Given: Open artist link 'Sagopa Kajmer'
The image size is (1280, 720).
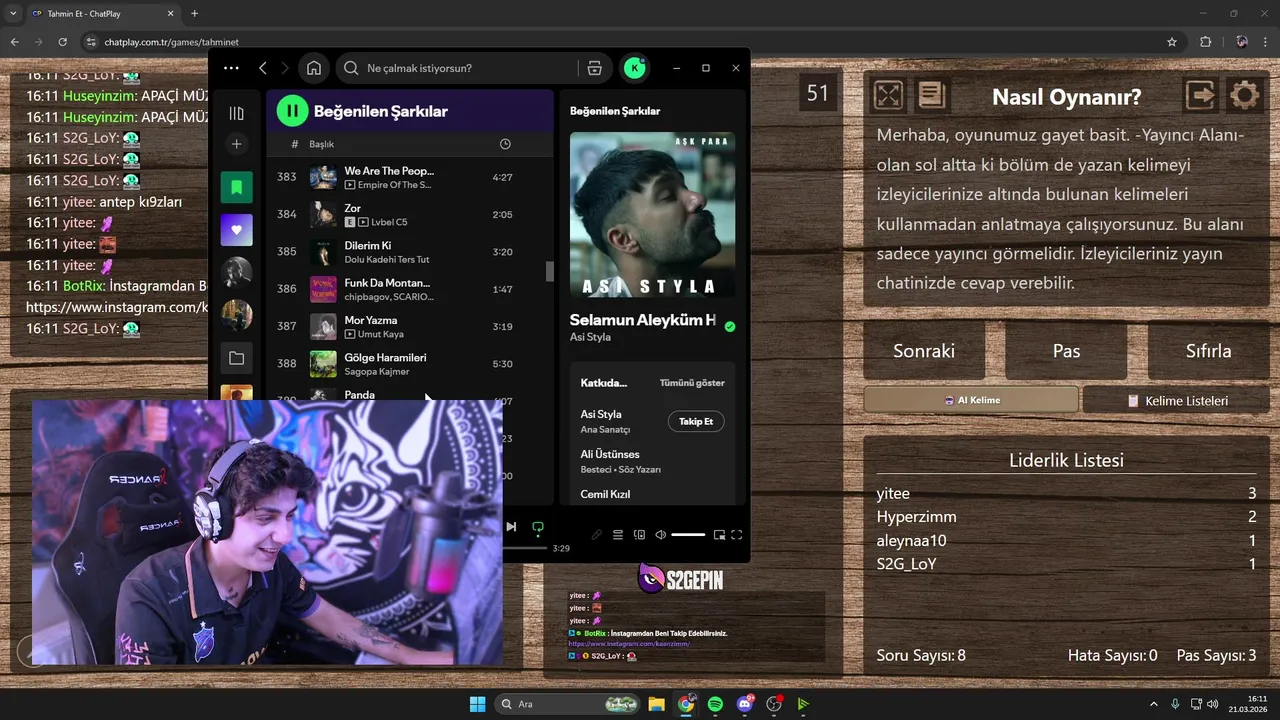Looking at the screenshot, I should click(x=377, y=372).
